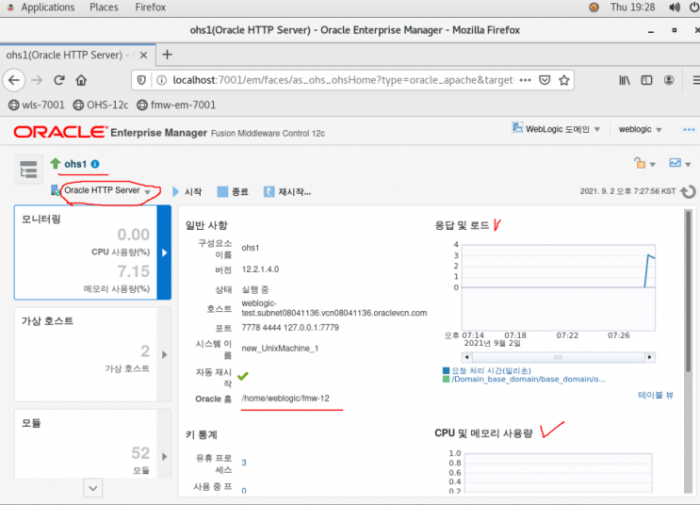Click the down chevron below side panels

(x=93, y=488)
